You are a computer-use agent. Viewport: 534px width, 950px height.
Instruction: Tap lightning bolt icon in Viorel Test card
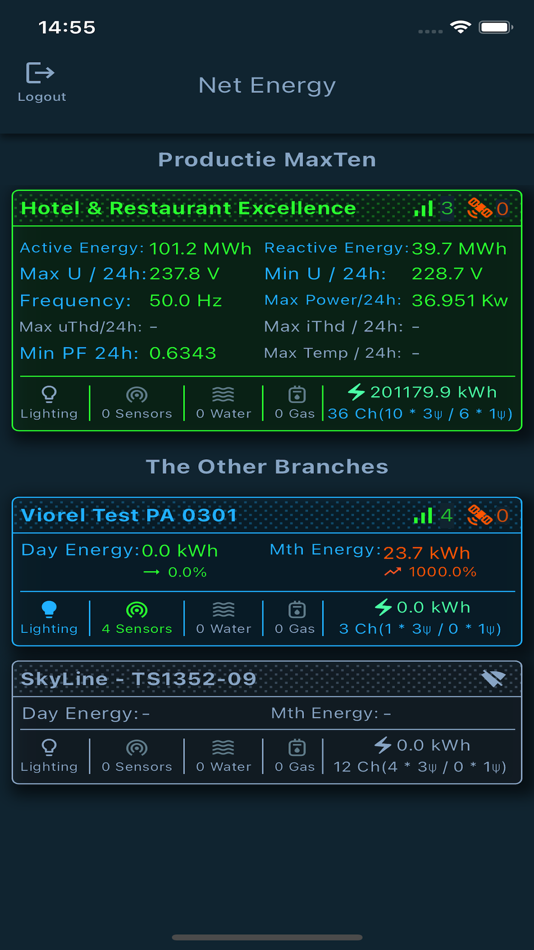coord(383,607)
